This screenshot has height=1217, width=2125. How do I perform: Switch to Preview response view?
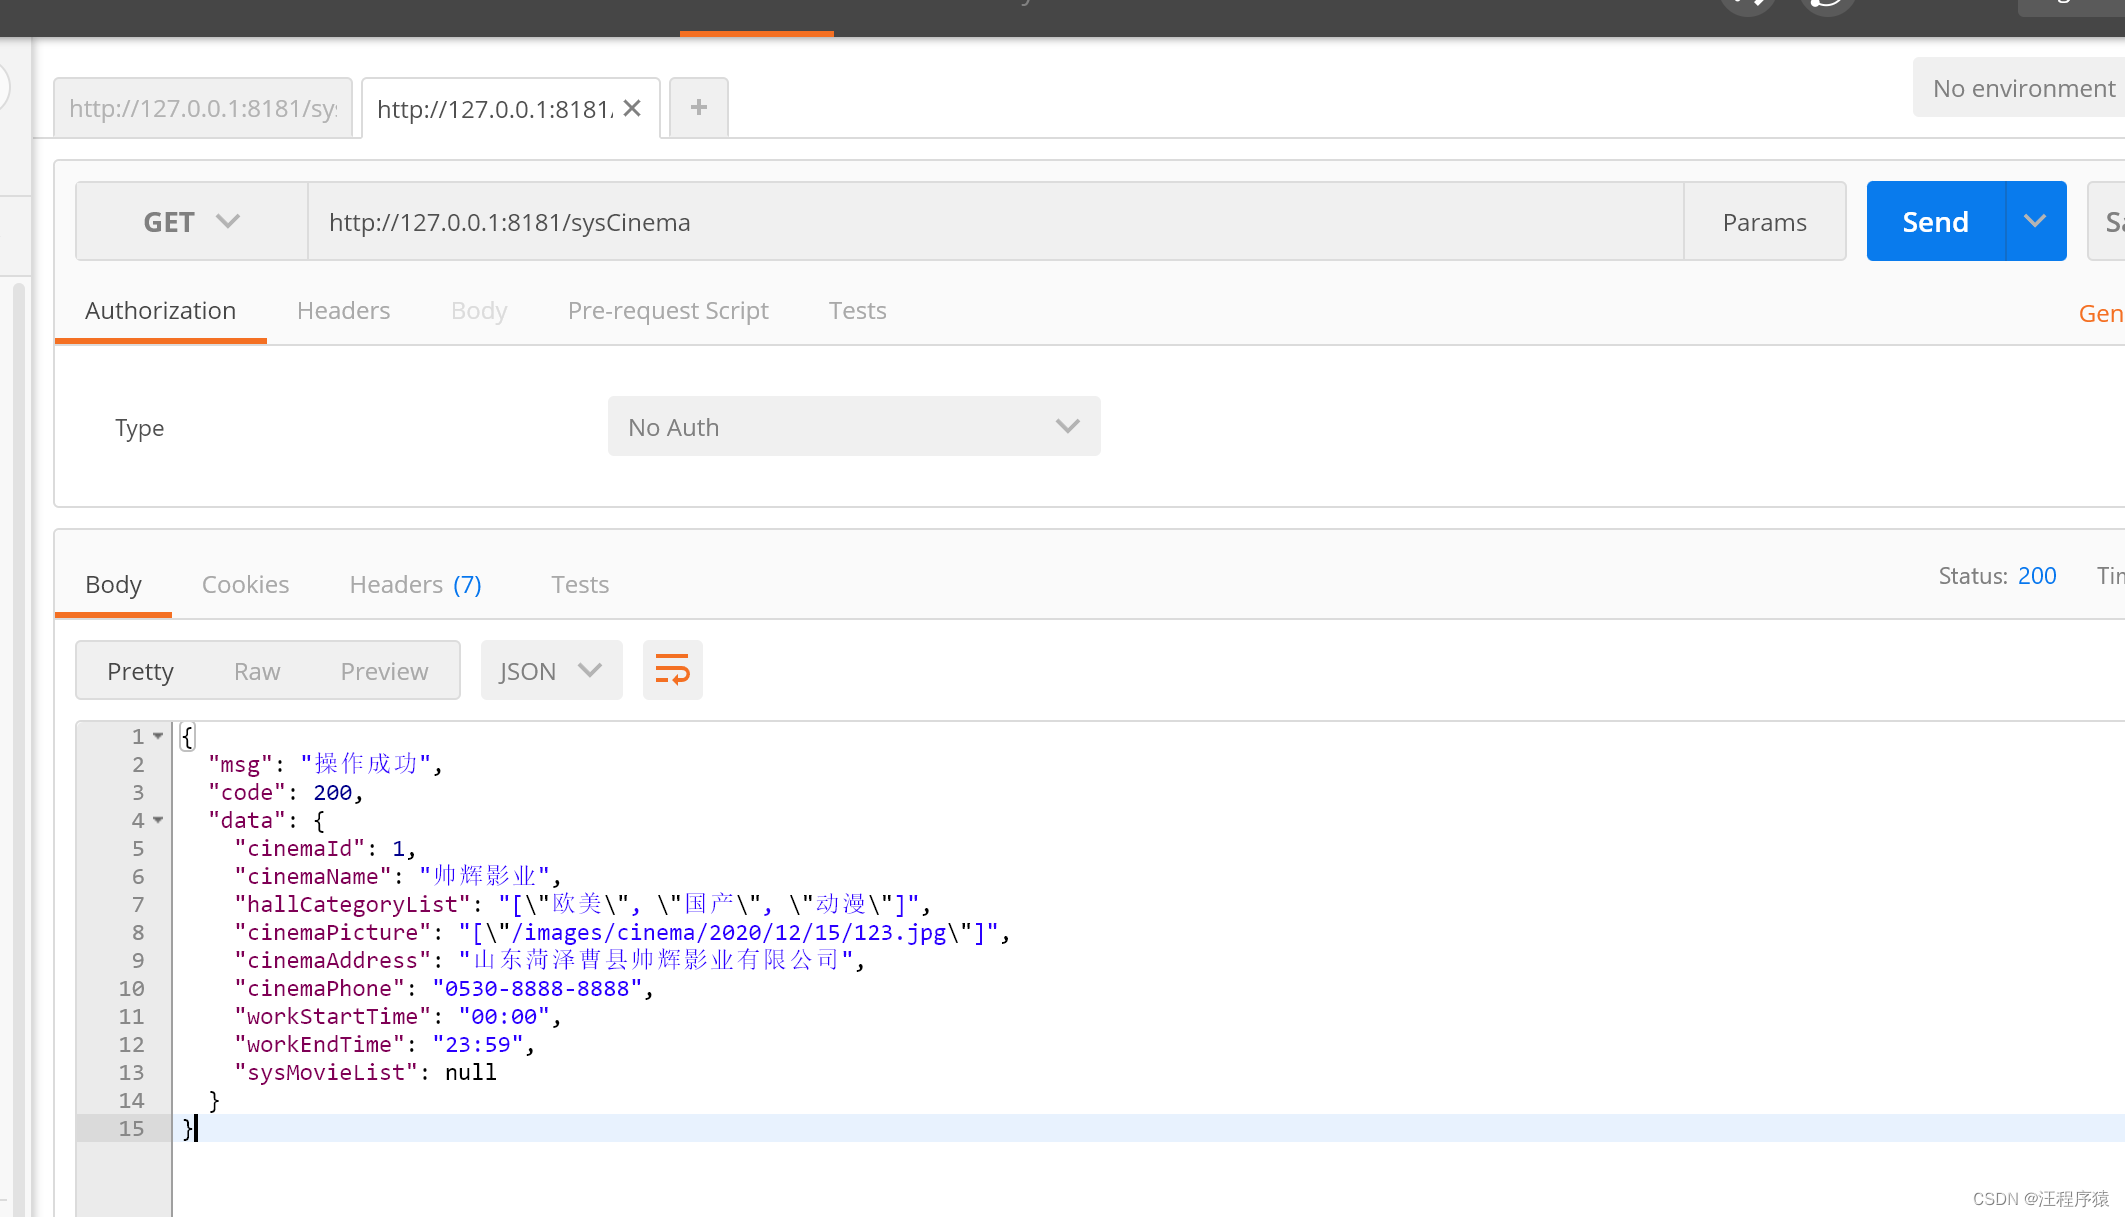click(384, 671)
